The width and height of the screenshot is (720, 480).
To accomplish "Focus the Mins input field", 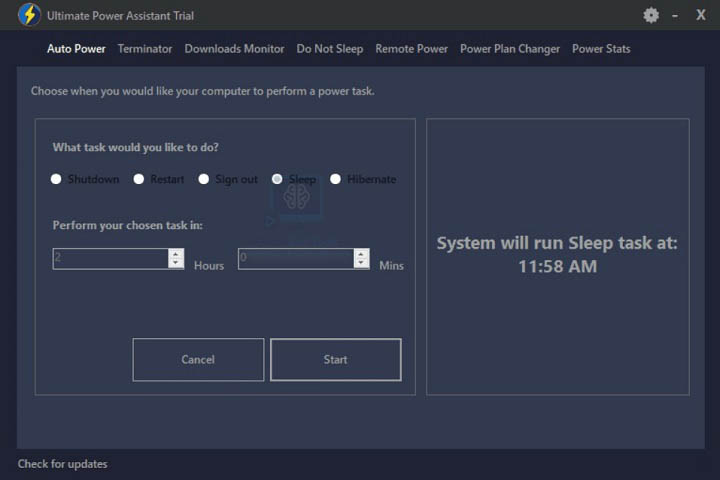I will coord(296,259).
